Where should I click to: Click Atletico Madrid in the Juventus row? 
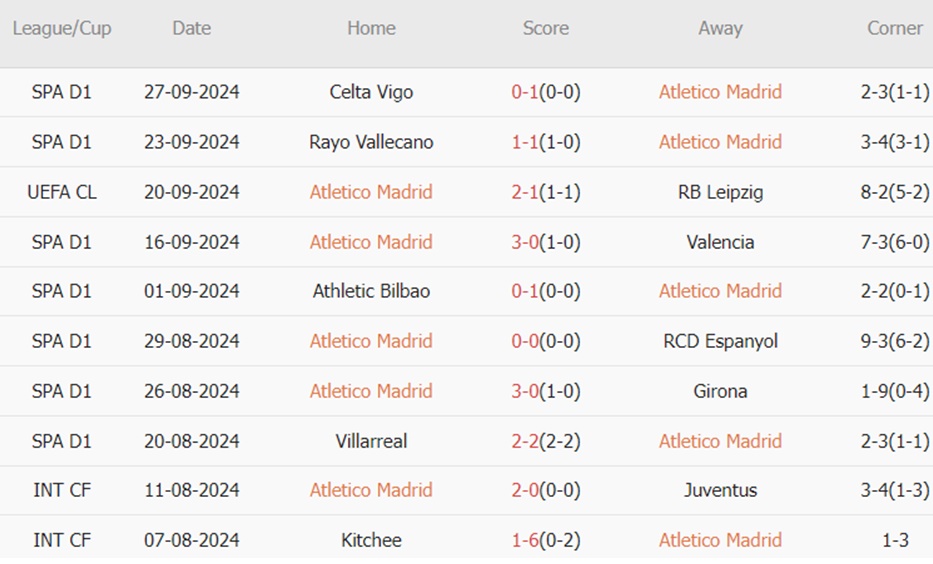(x=371, y=490)
